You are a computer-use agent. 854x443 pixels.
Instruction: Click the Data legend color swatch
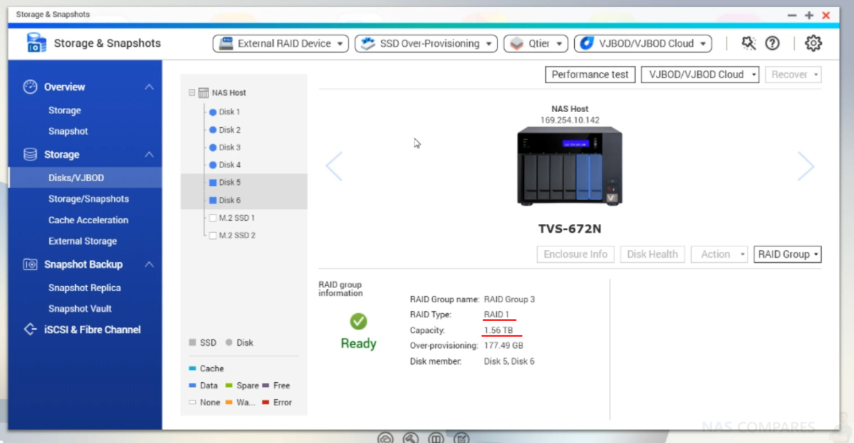click(x=192, y=385)
